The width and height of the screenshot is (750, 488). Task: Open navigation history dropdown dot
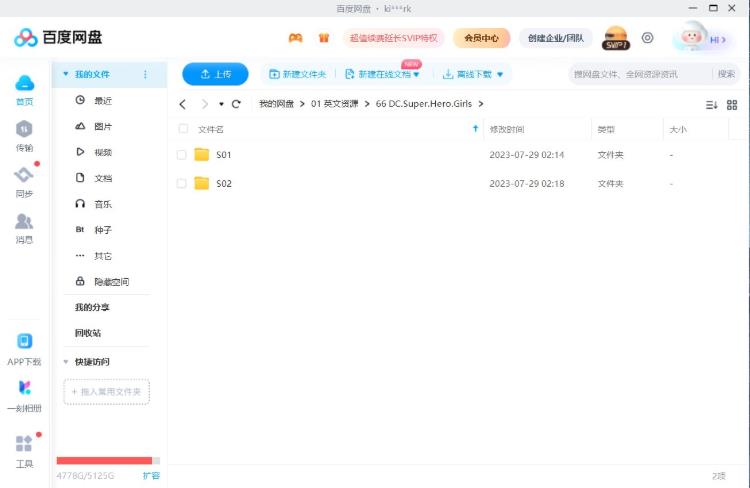(x=221, y=104)
